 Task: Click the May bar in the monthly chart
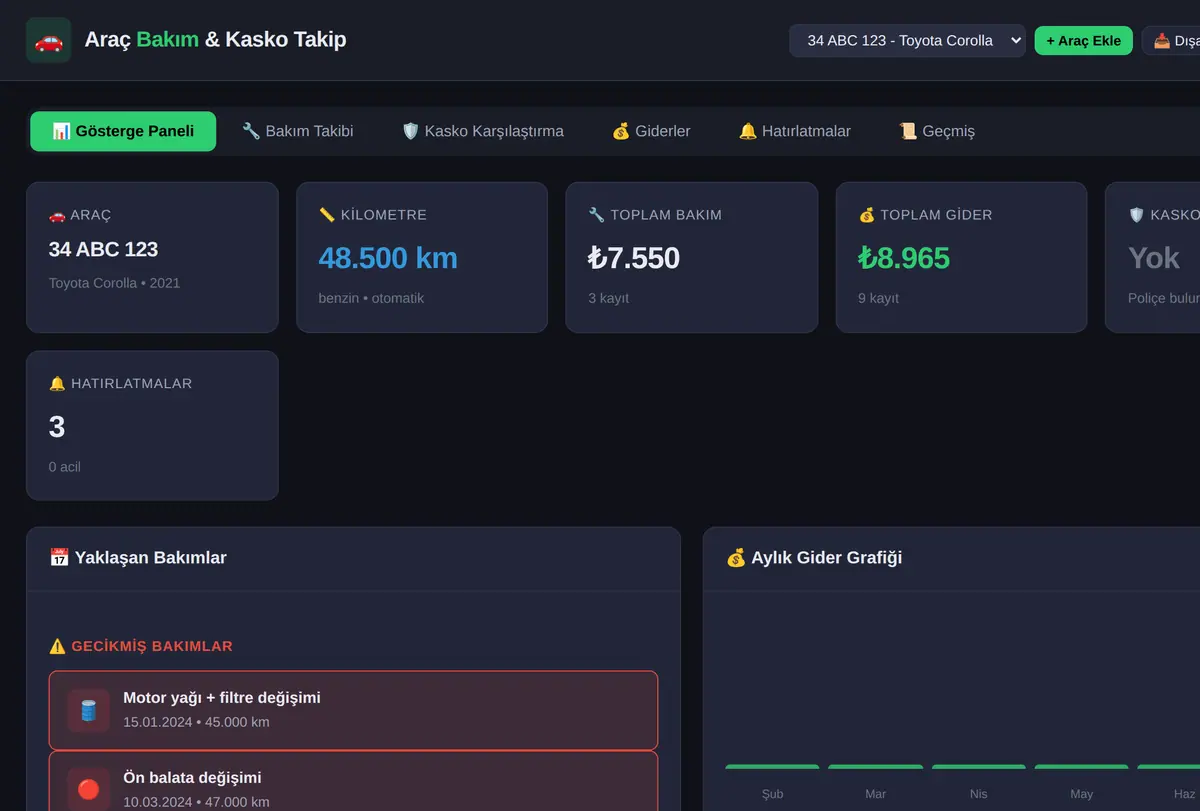pos(1082,767)
